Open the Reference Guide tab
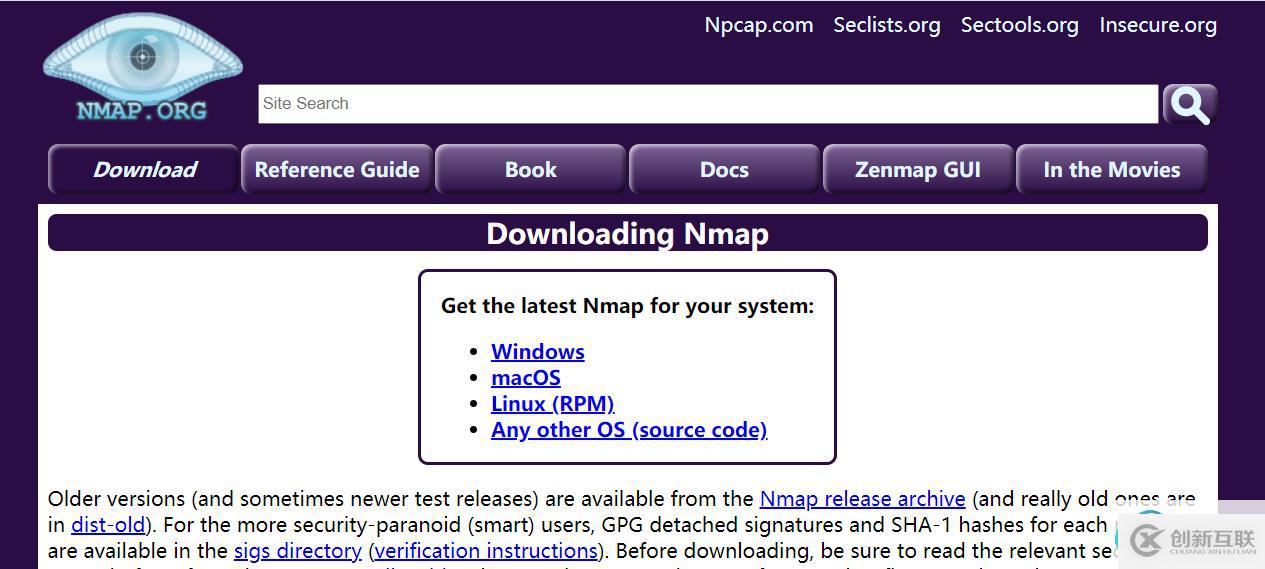Screen dimensions: 1265x569 click(x=337, y=169)
